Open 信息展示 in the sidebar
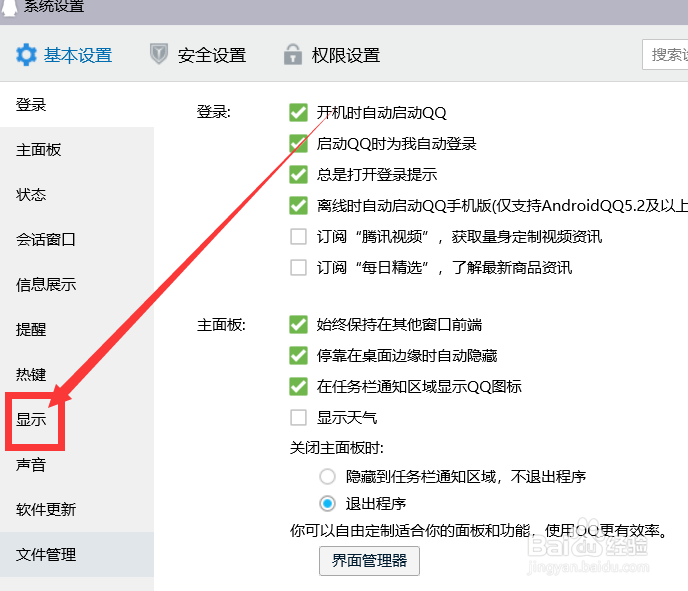The height and width of the screenshot is (591, 688). (77, 284)
